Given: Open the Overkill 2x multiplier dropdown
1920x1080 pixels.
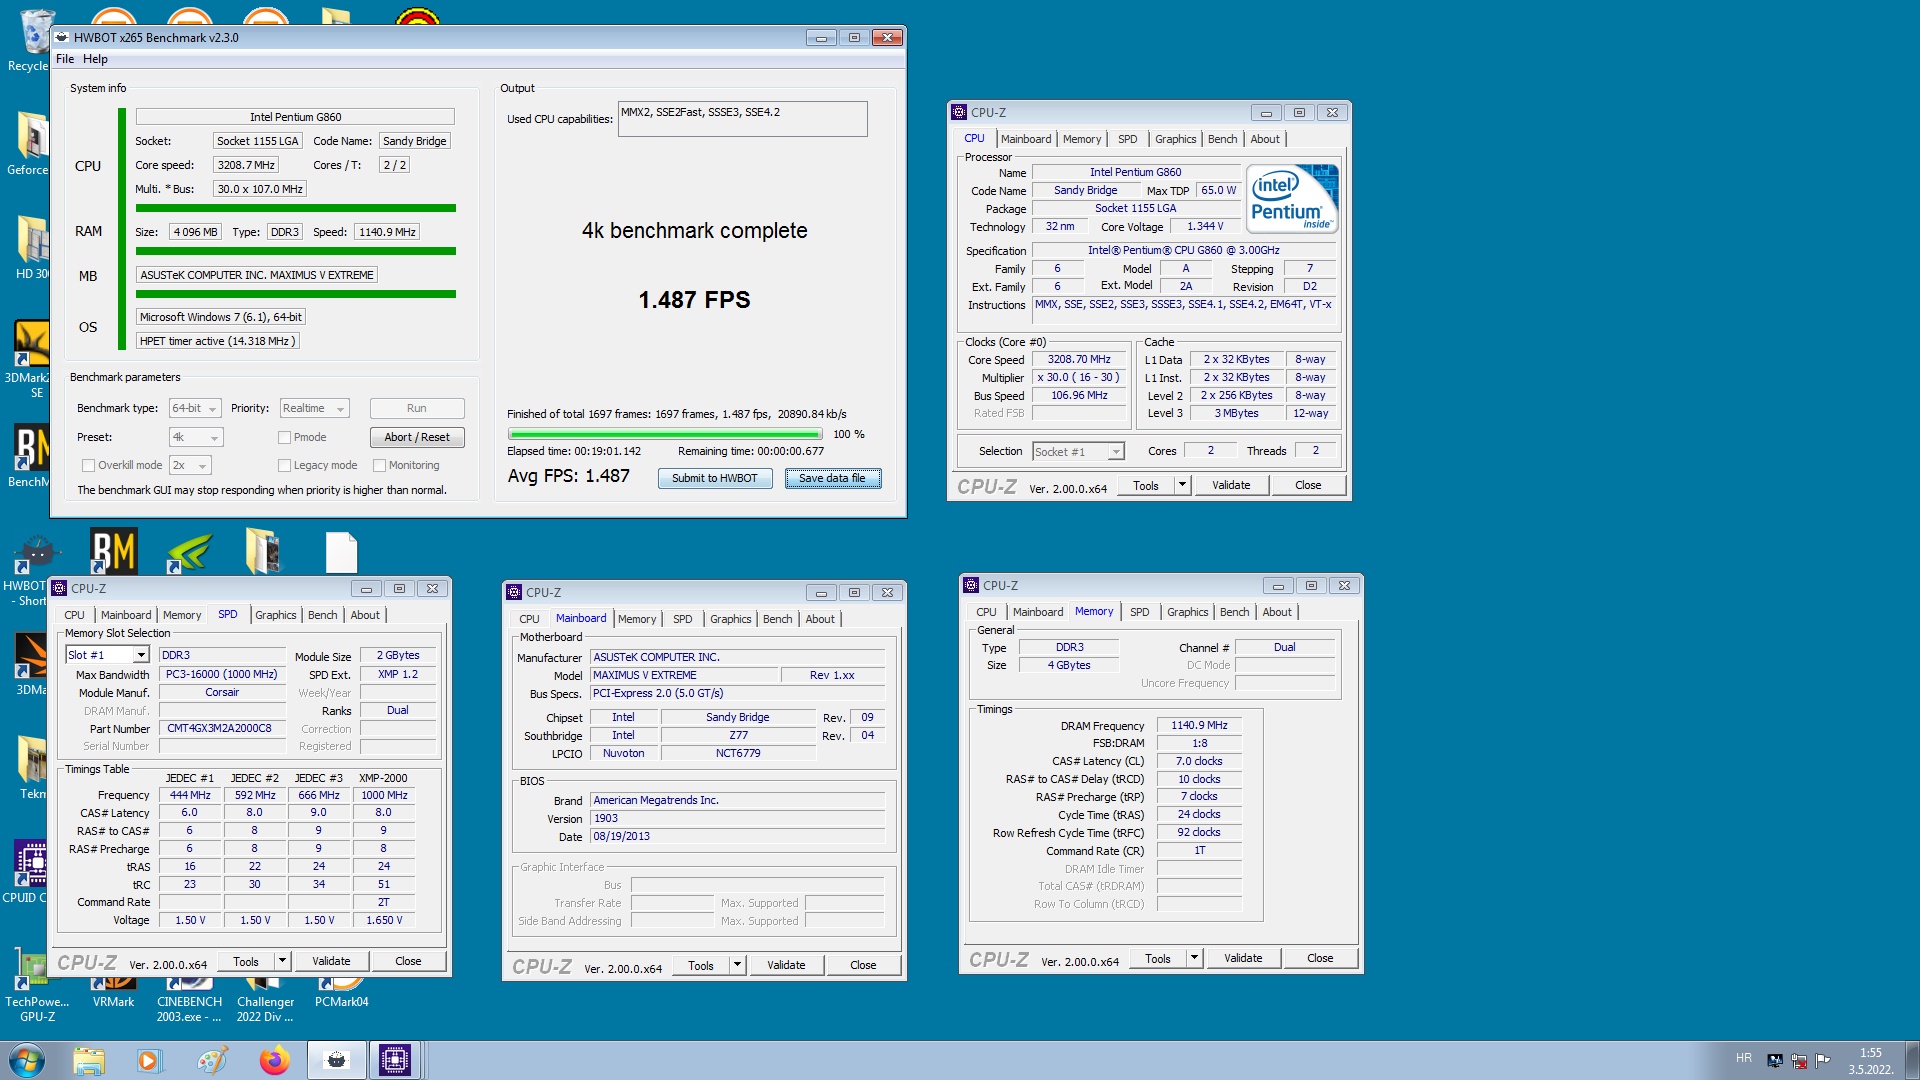Looking at the screenshot, I should 190,465.
